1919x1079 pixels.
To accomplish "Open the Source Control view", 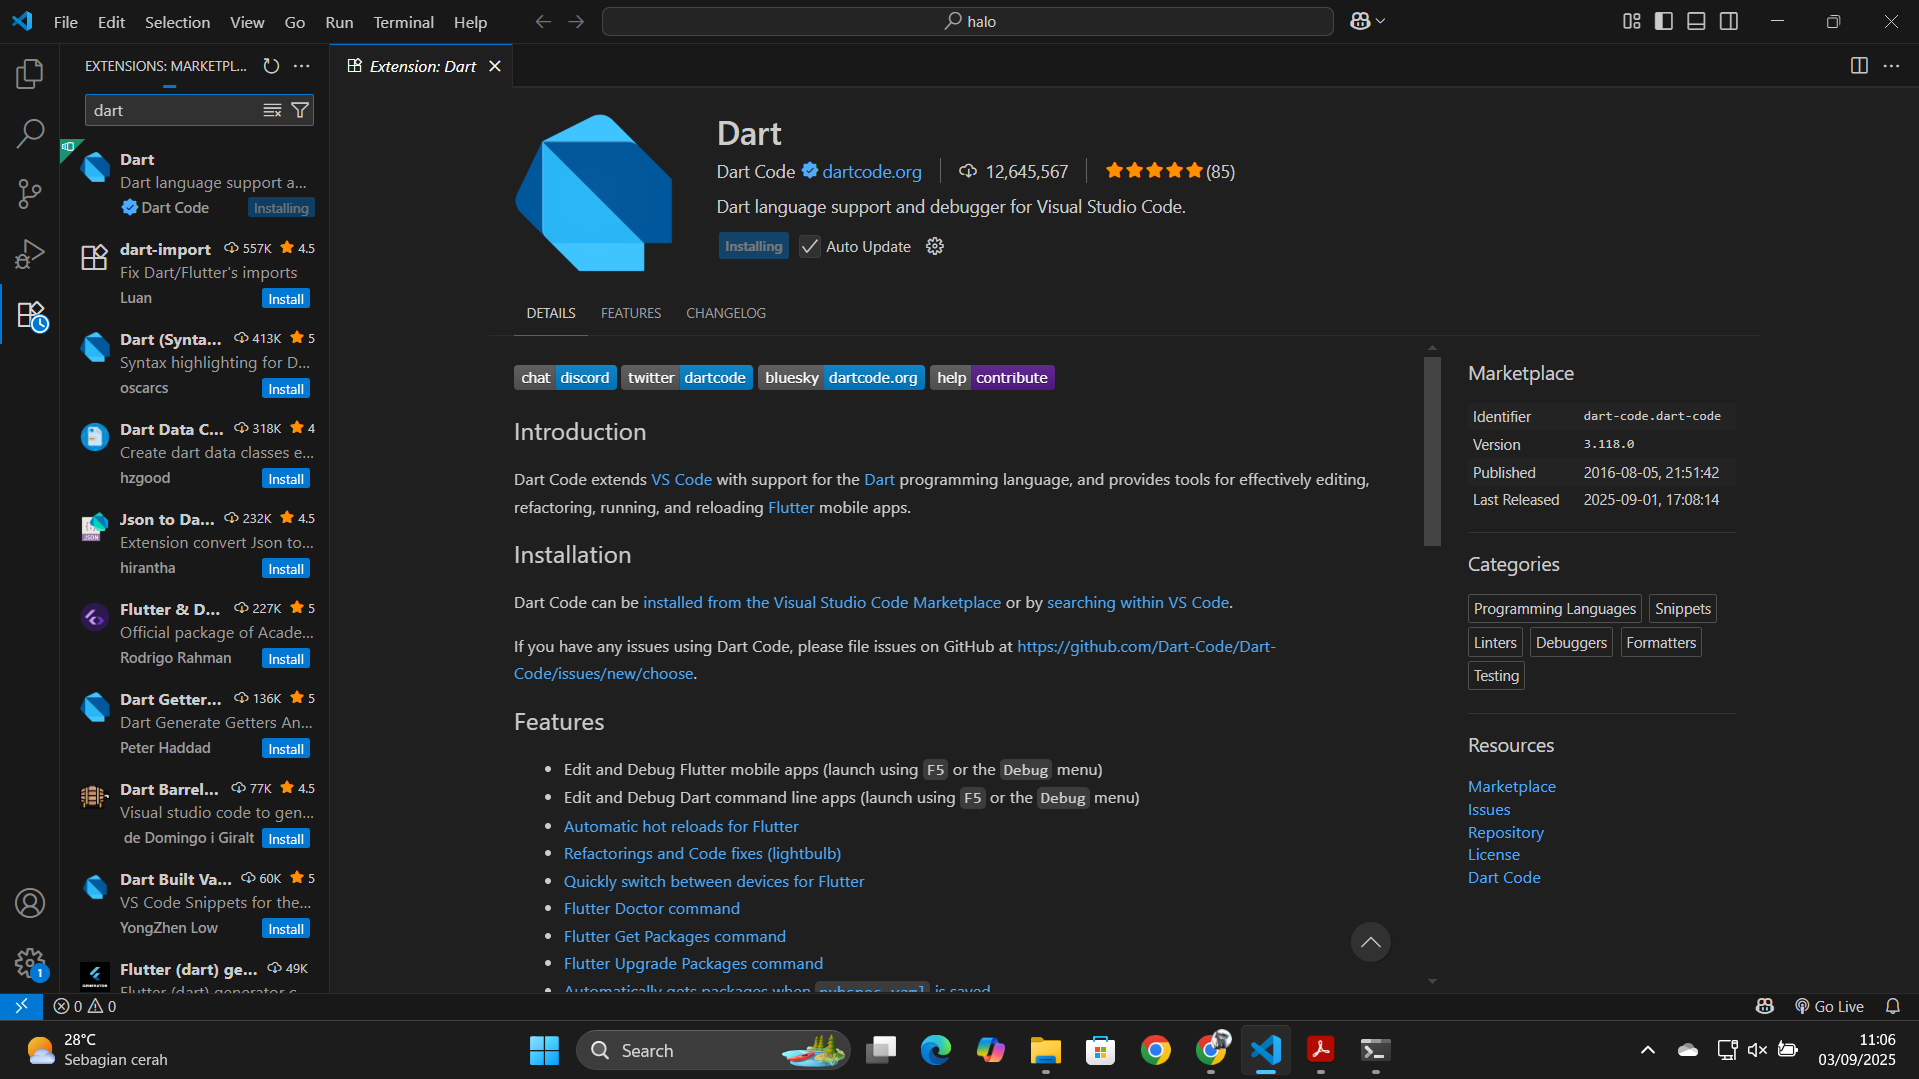I will pos(30,194).
